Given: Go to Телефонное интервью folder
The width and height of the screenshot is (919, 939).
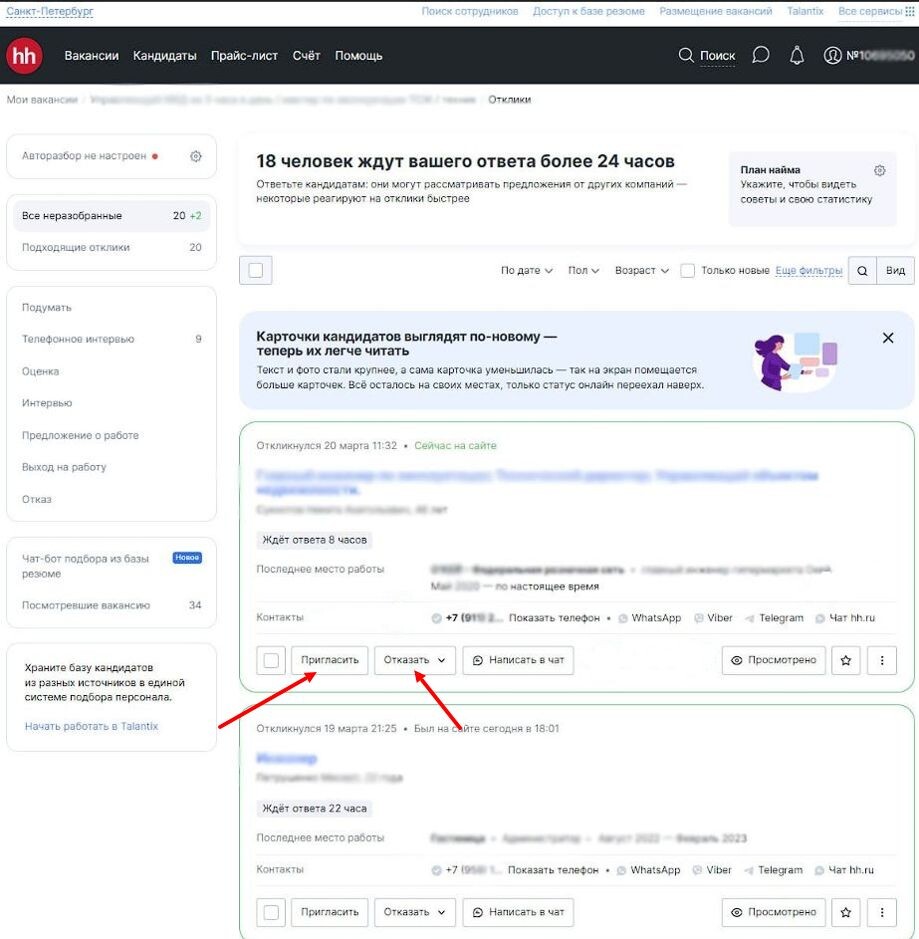Looking at the screenshot, I should 78,339.
